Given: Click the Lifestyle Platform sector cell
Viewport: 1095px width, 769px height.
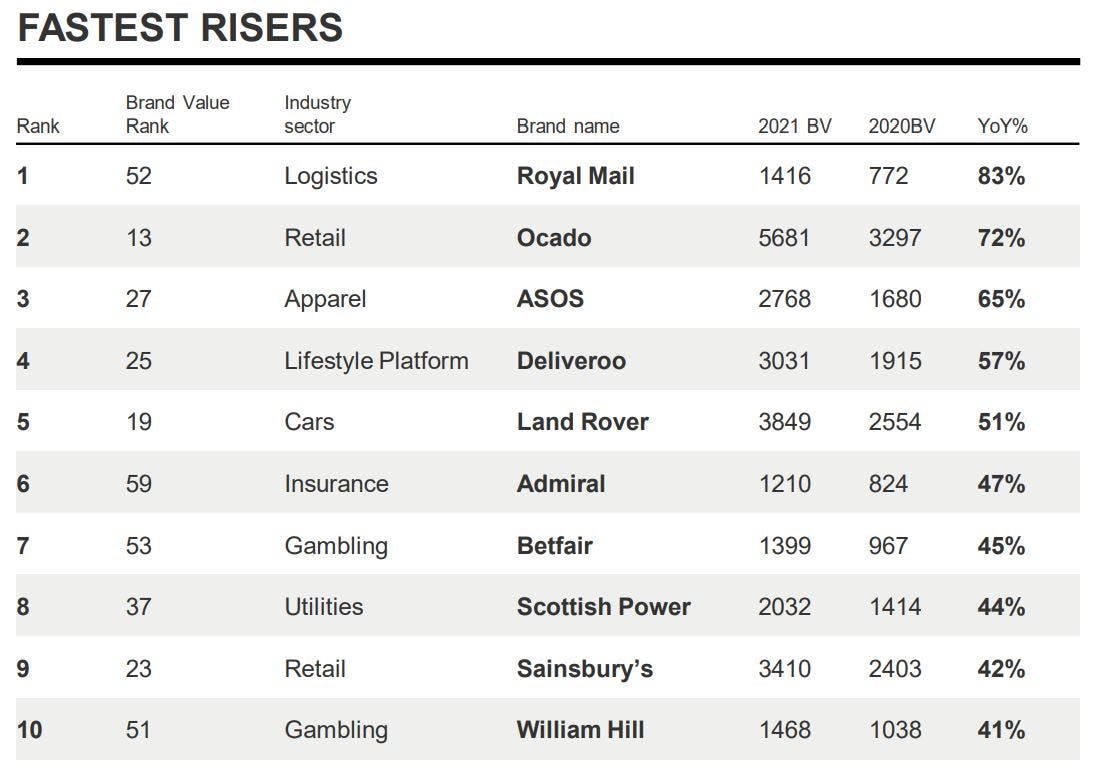Looking at the screenshot, I should [x=376, y=361].
